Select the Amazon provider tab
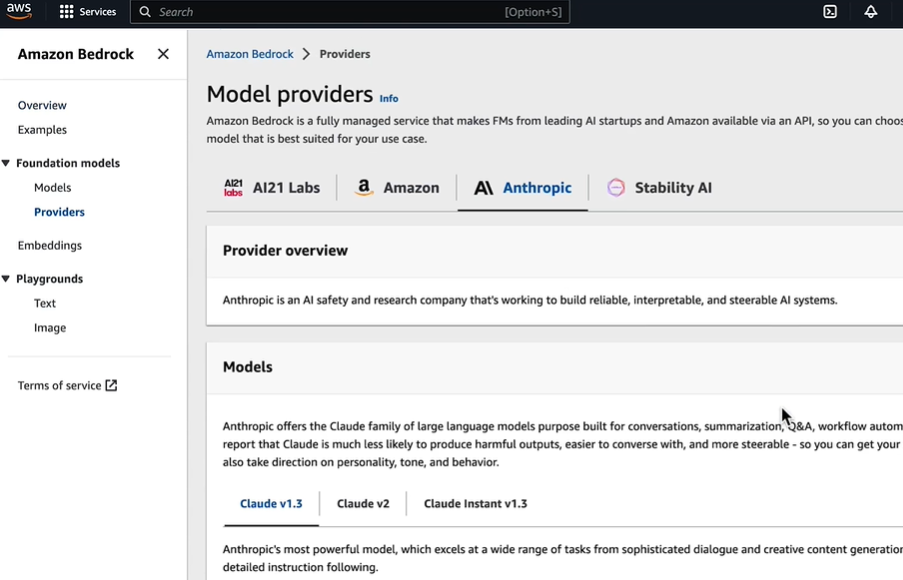This screenshot has width=903, height=580. pos(397,188)
